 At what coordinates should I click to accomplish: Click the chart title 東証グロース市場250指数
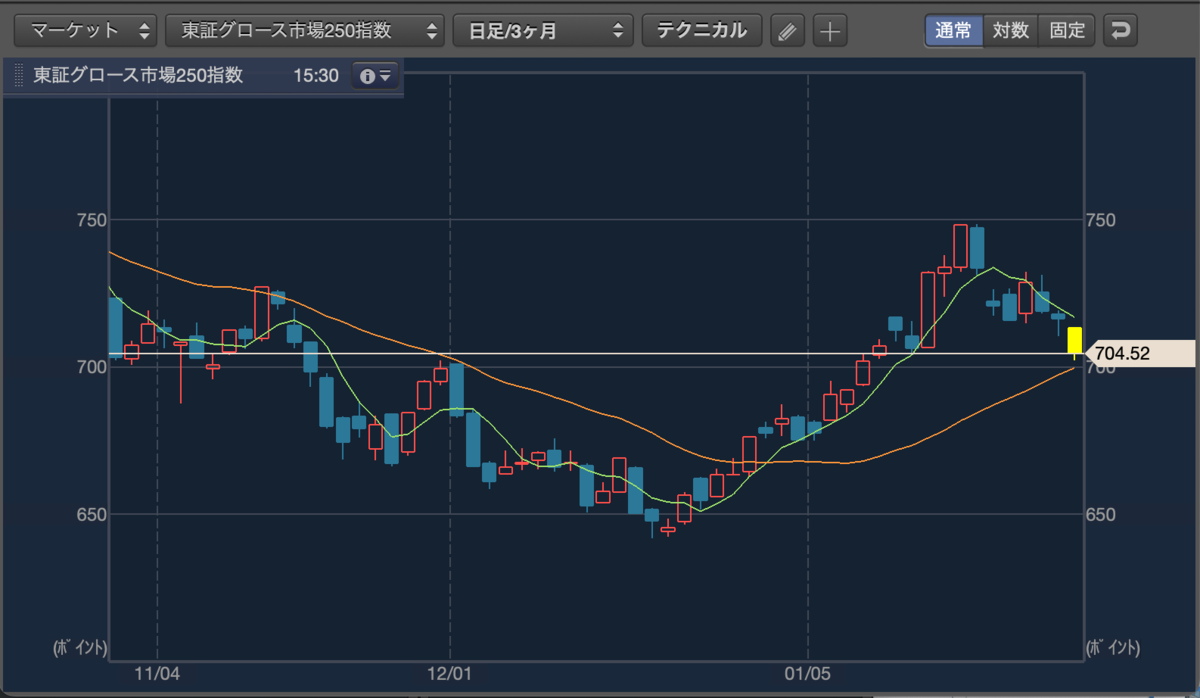click(138, 76)
